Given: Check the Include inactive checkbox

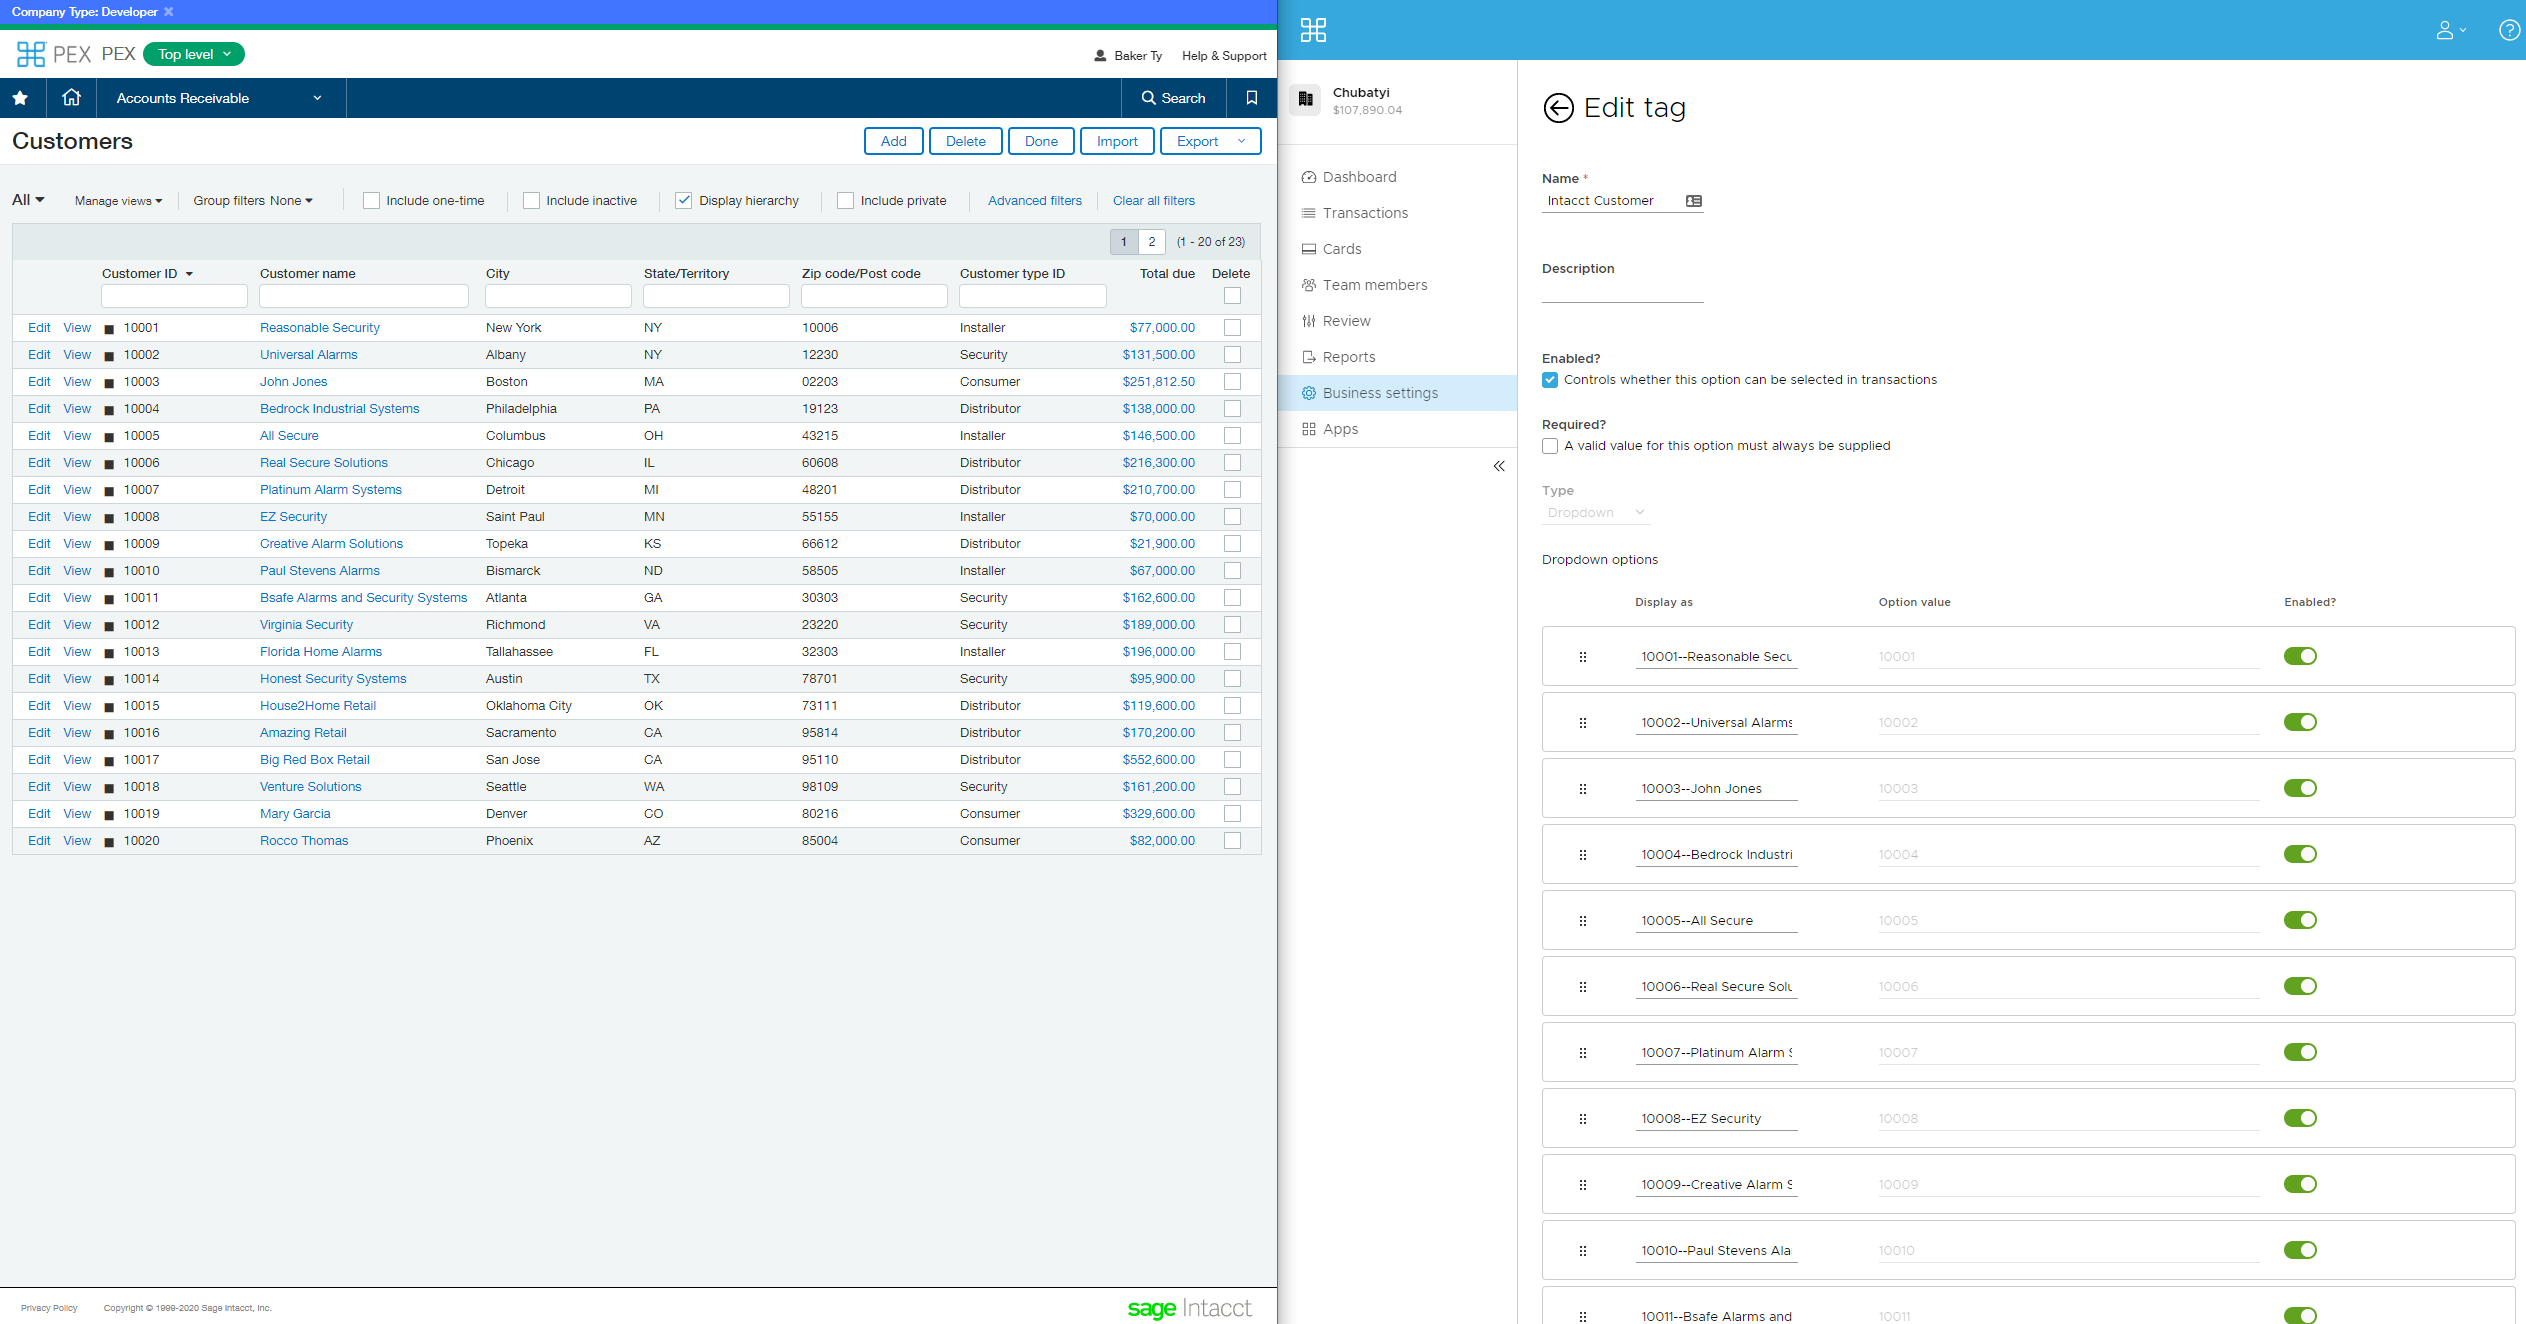Looking at the screenshot, I should click(531, 201).
